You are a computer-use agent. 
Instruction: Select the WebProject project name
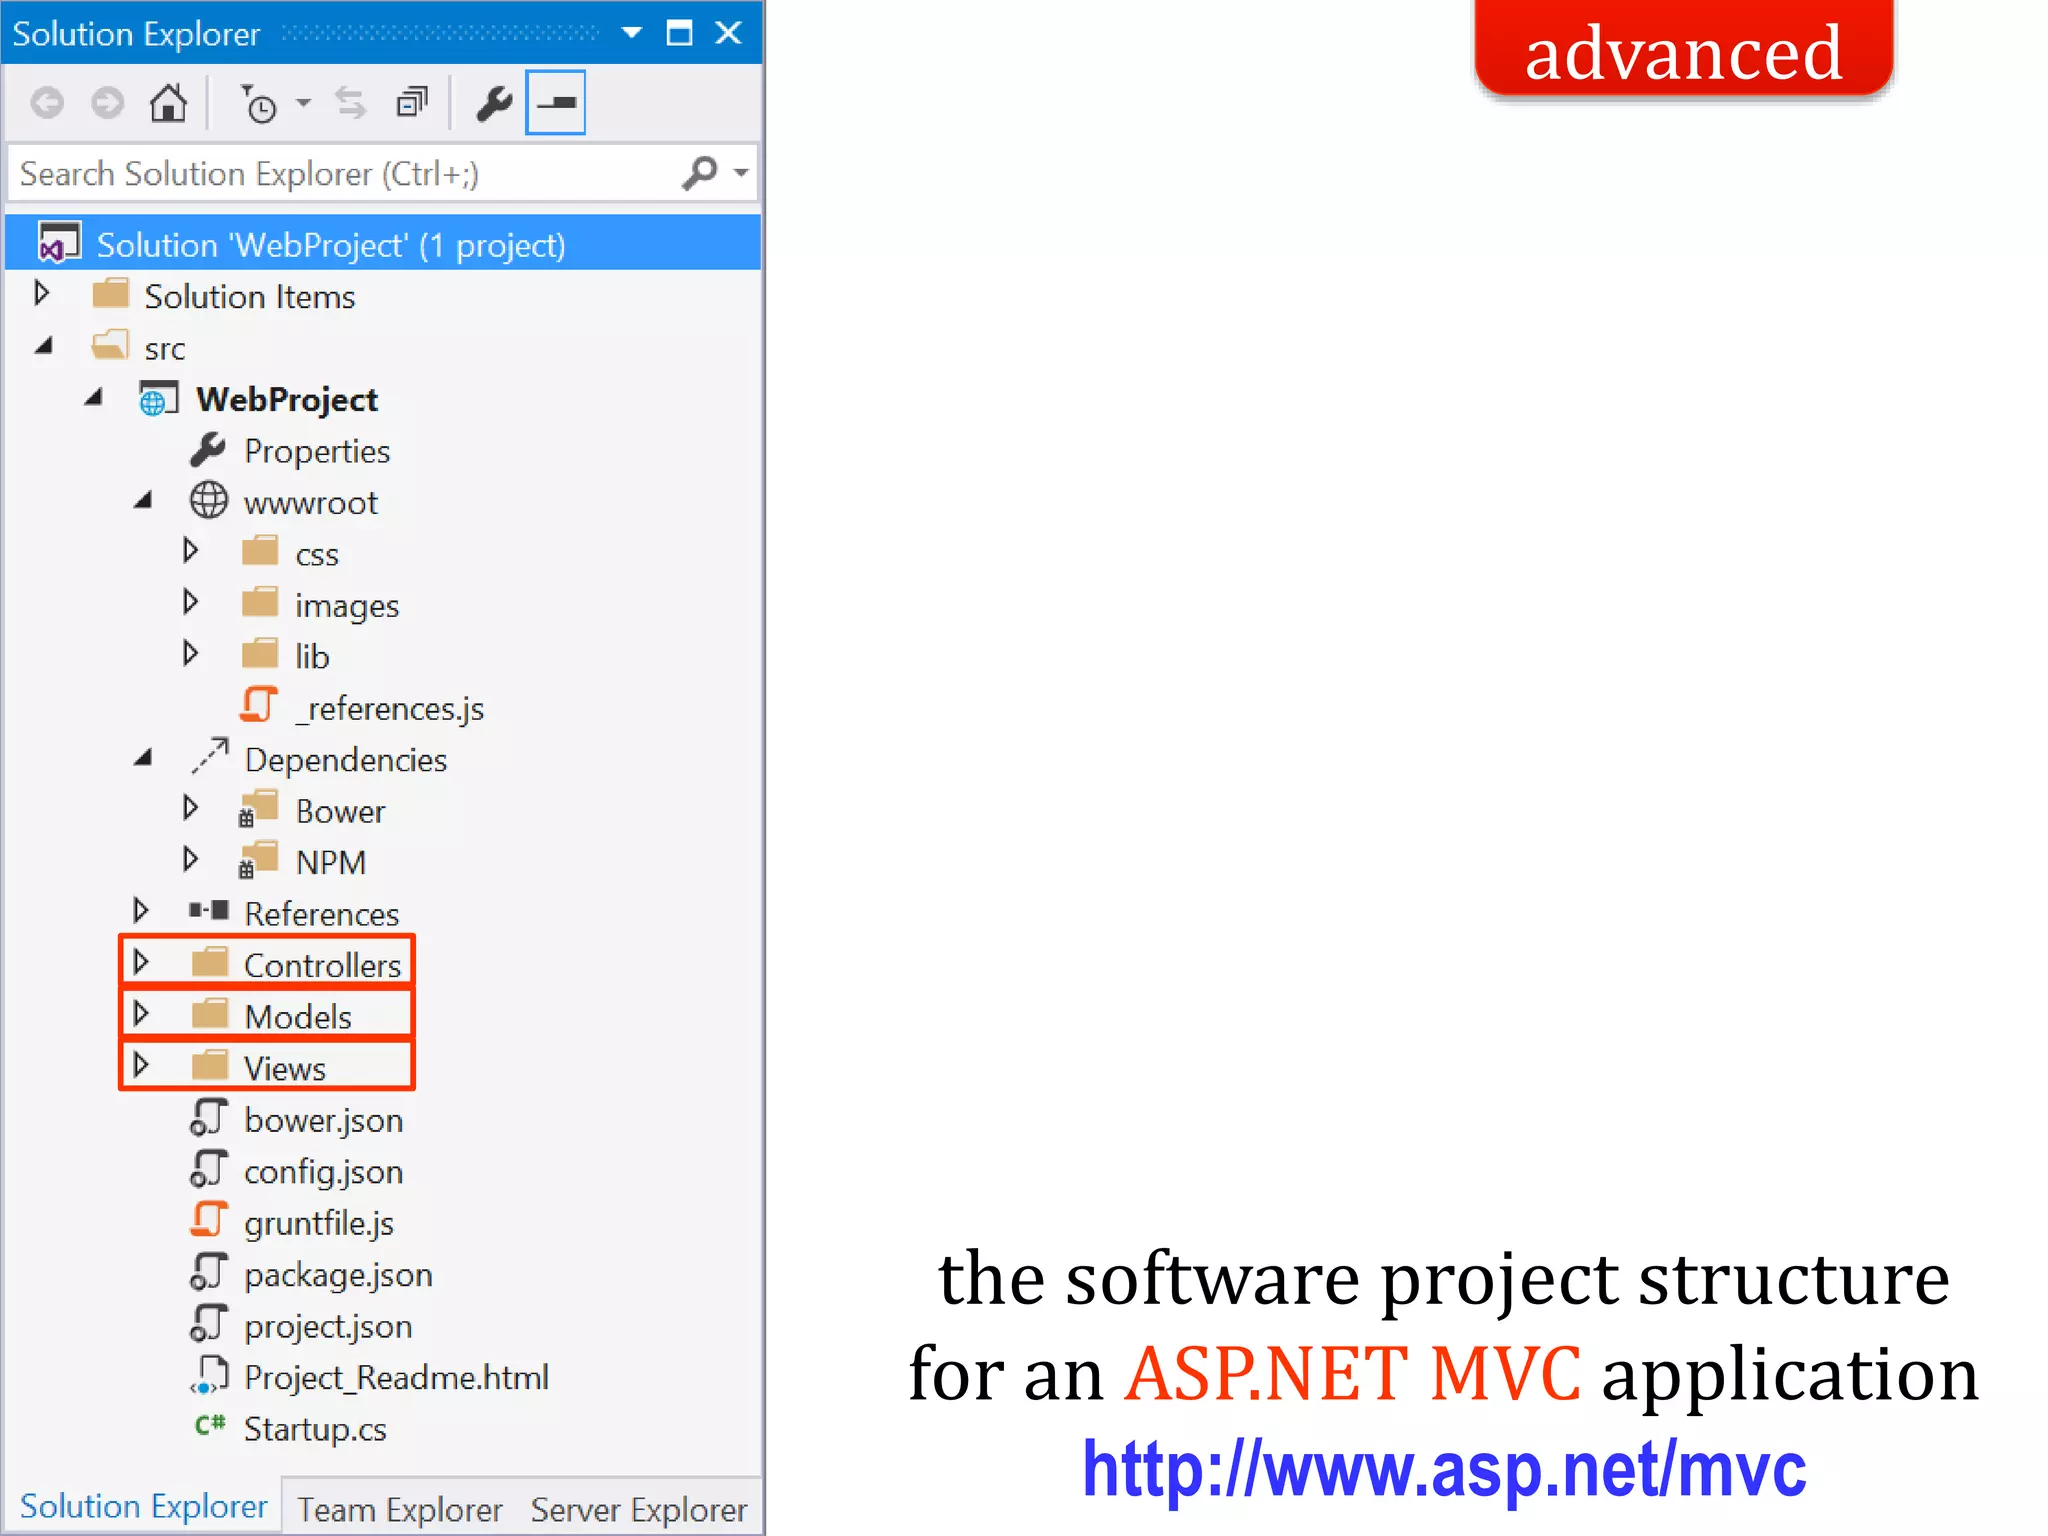[x=287, y=400]
